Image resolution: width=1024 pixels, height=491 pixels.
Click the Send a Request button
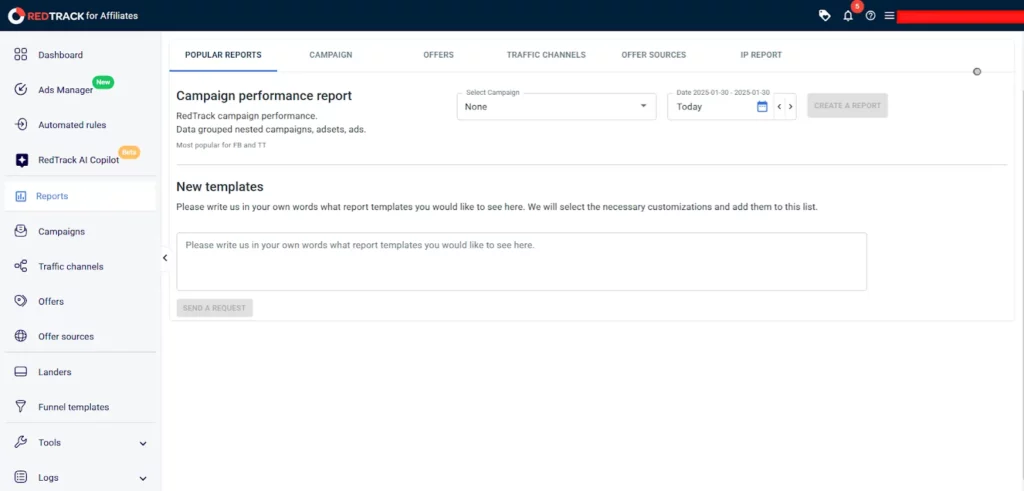pyautogui.click(x=214, y=308)
